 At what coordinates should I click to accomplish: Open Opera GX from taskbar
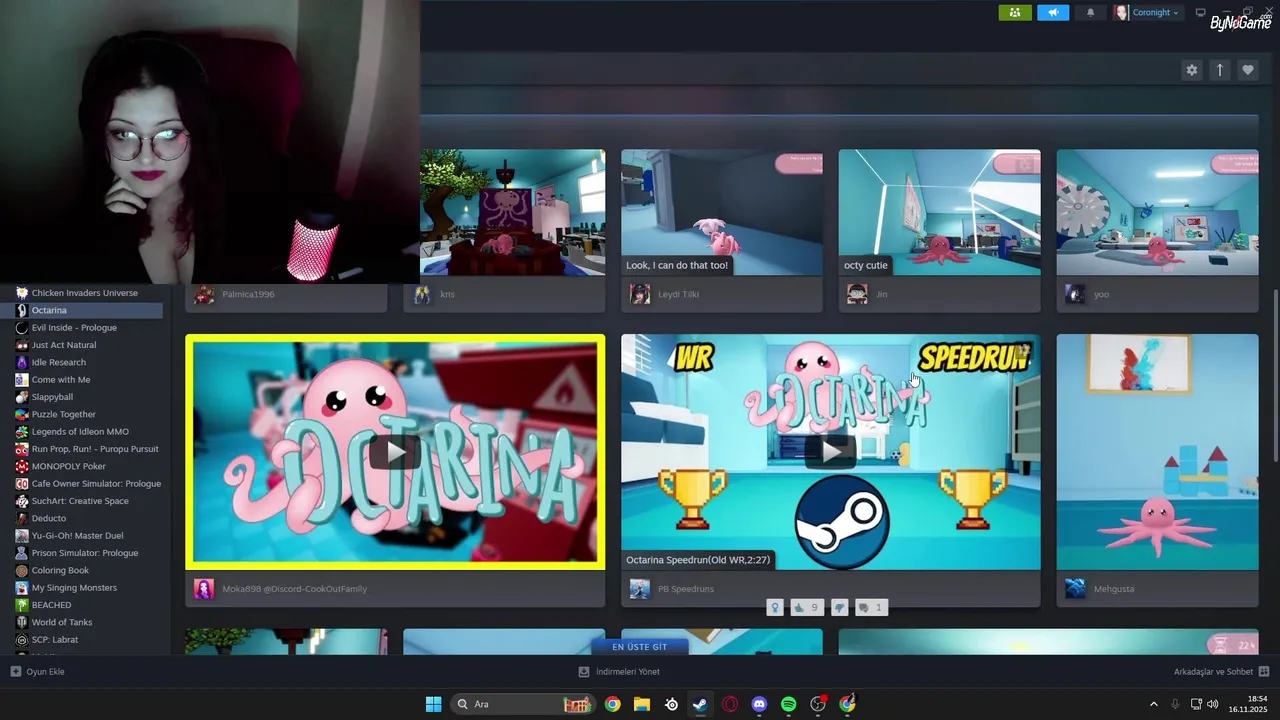[730, 704]
